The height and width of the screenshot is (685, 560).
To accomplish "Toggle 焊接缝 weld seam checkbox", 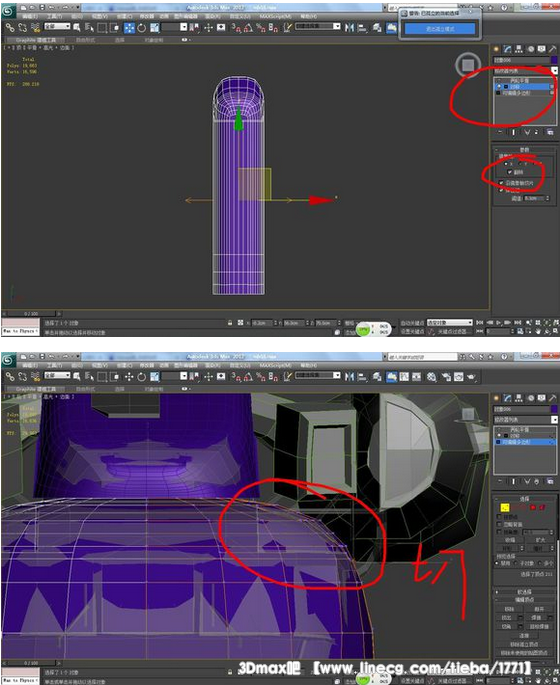I will pyautogui.click(x=501, y=190).
